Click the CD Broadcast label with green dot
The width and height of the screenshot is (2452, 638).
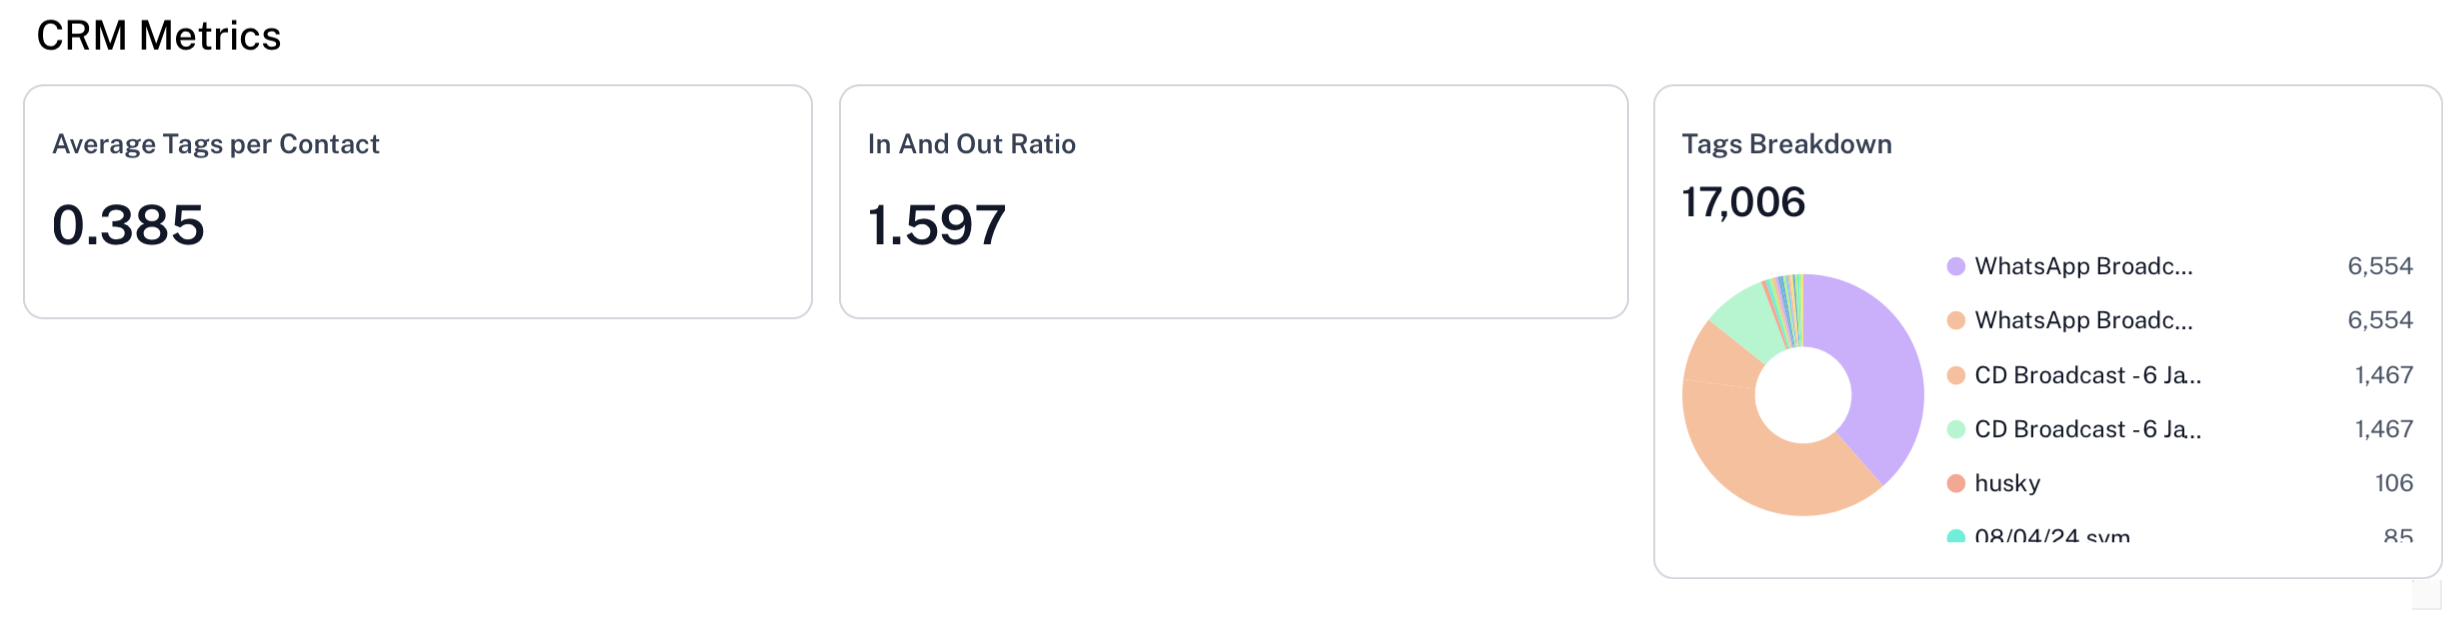click(2087, 429)
